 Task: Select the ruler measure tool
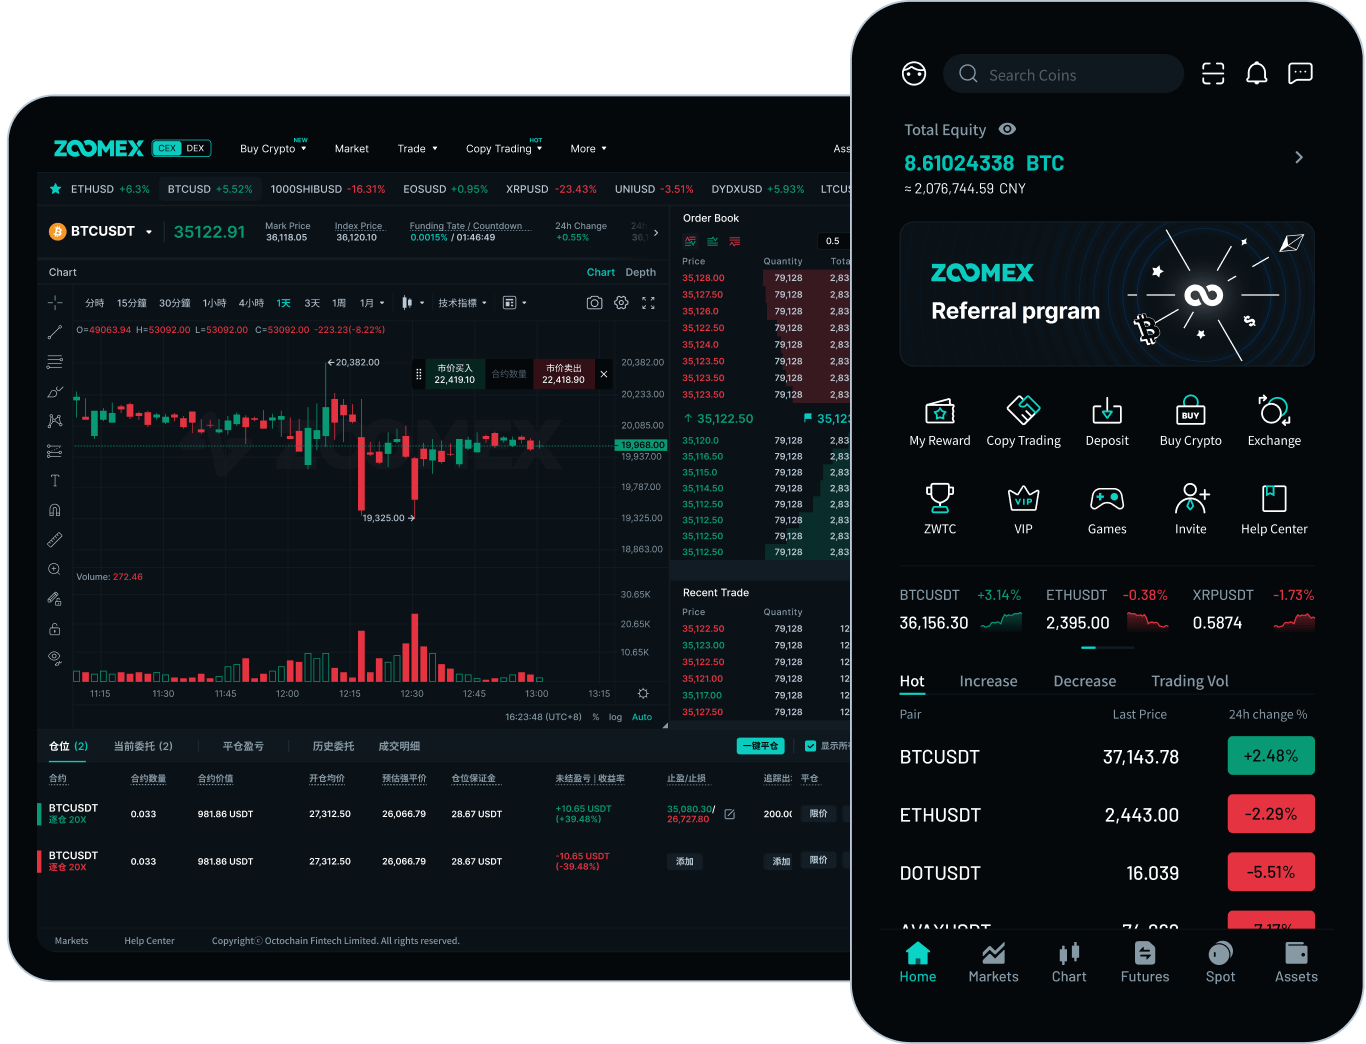point(55,540)
